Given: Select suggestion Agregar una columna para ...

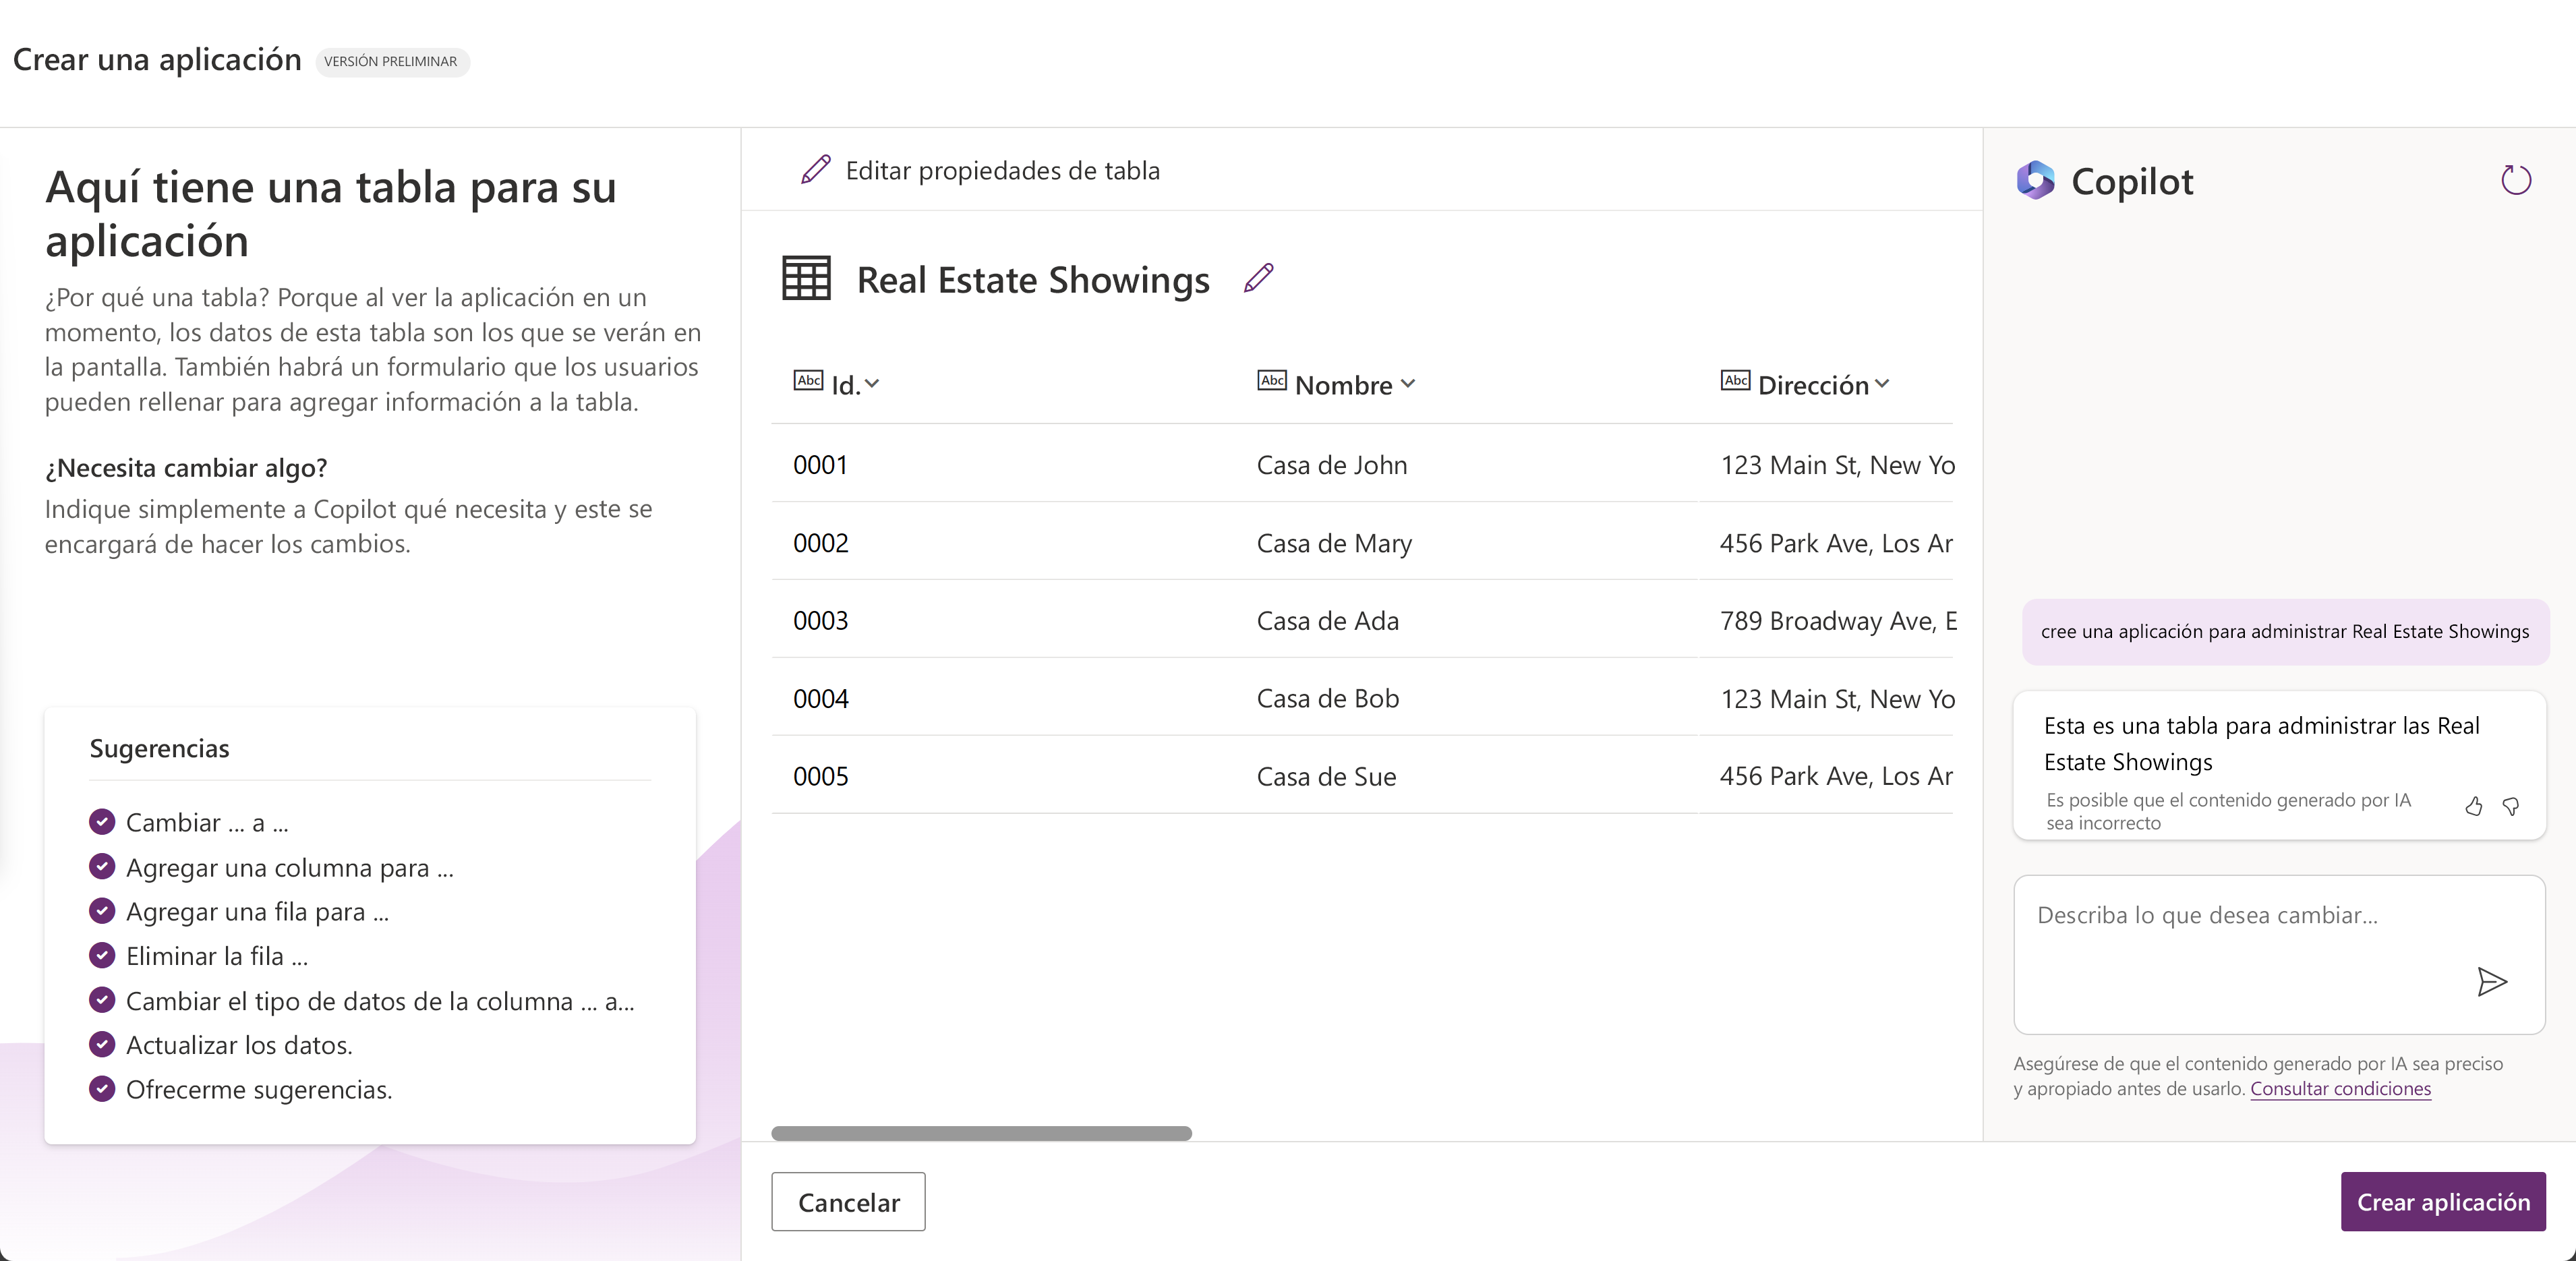Looking at the screenshot, I should 290,868.
